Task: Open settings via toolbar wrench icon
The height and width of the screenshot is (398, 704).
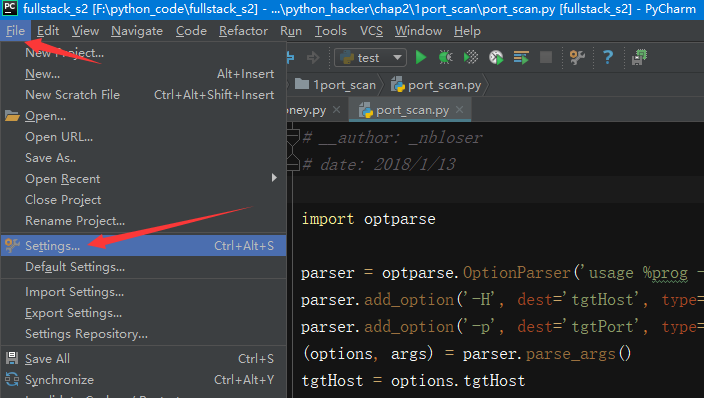Action: 577,57
